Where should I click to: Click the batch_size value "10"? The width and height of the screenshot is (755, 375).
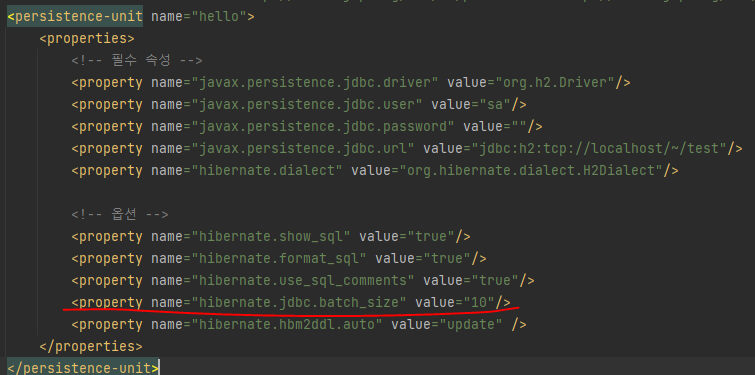pos(479,303)
